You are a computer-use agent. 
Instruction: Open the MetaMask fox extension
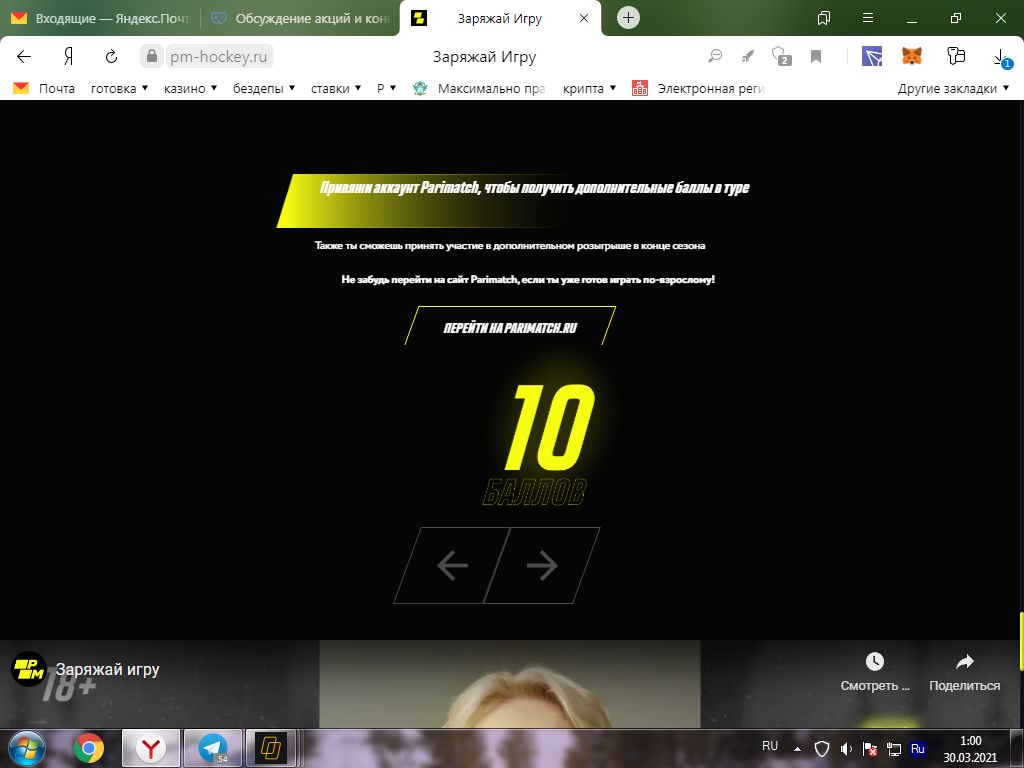(912, 56)
